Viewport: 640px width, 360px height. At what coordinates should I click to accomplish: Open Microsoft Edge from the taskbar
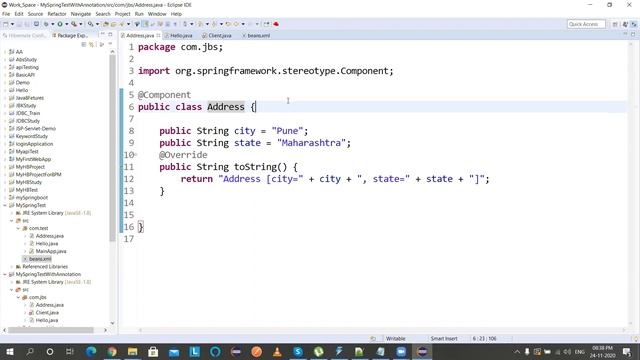tap(91, 351)
